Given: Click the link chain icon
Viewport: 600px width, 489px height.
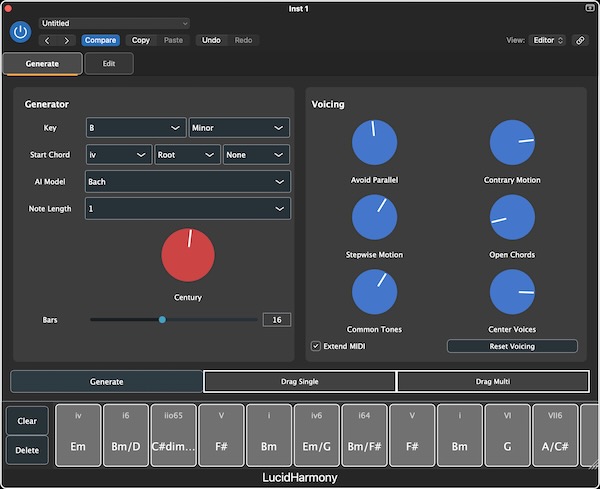Looking at the screenshot, I should pyautogui.click(x=580, y=40).
